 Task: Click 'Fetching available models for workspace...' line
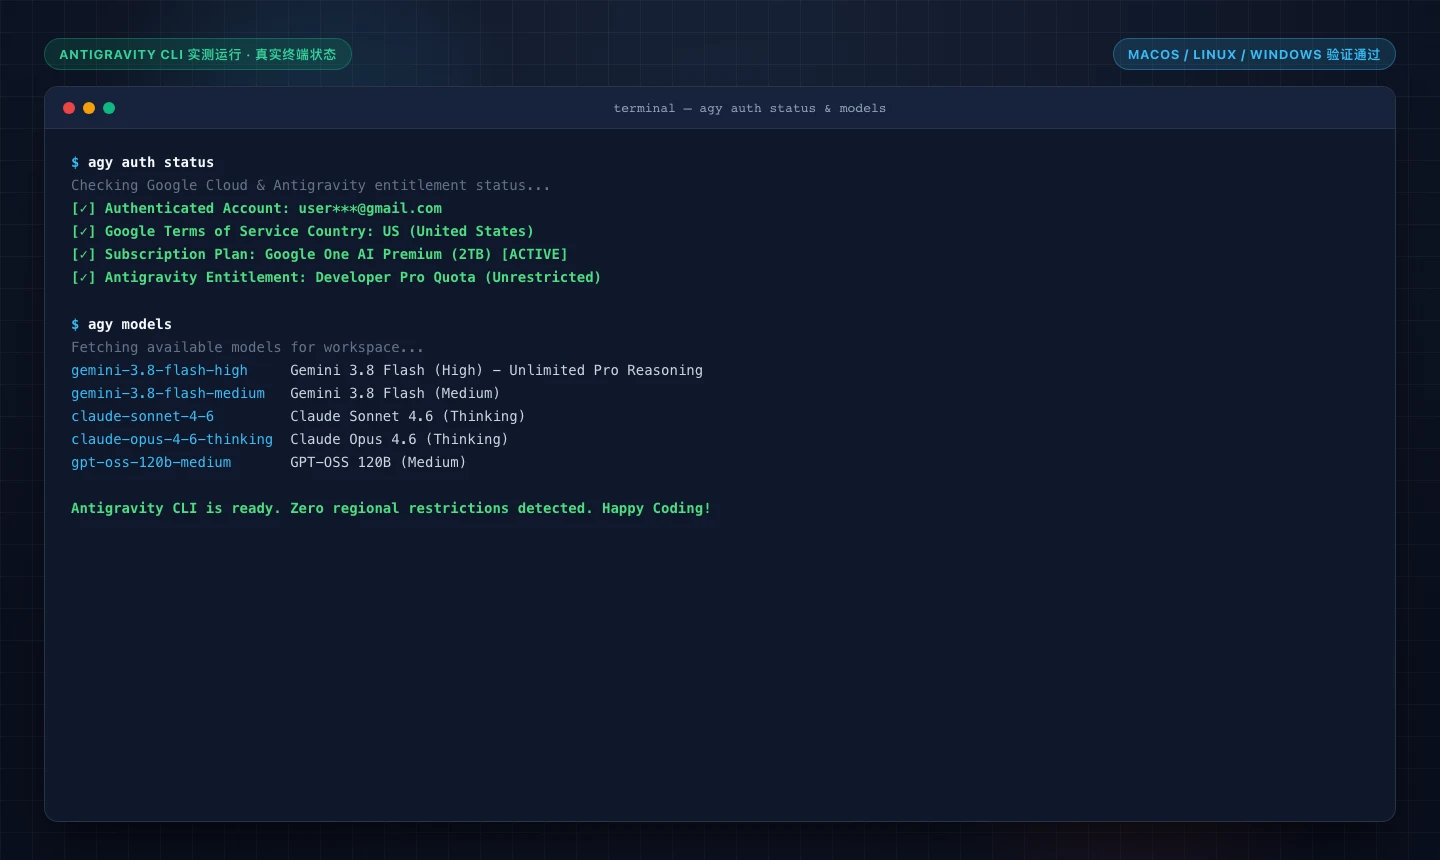point(247,347)
